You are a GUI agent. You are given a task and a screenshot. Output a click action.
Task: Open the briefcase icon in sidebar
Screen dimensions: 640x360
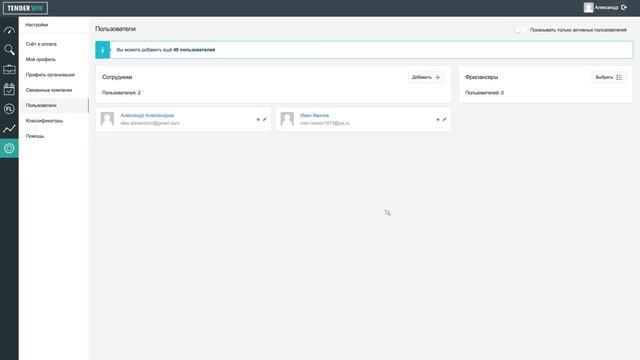click(x=9, y=69)
